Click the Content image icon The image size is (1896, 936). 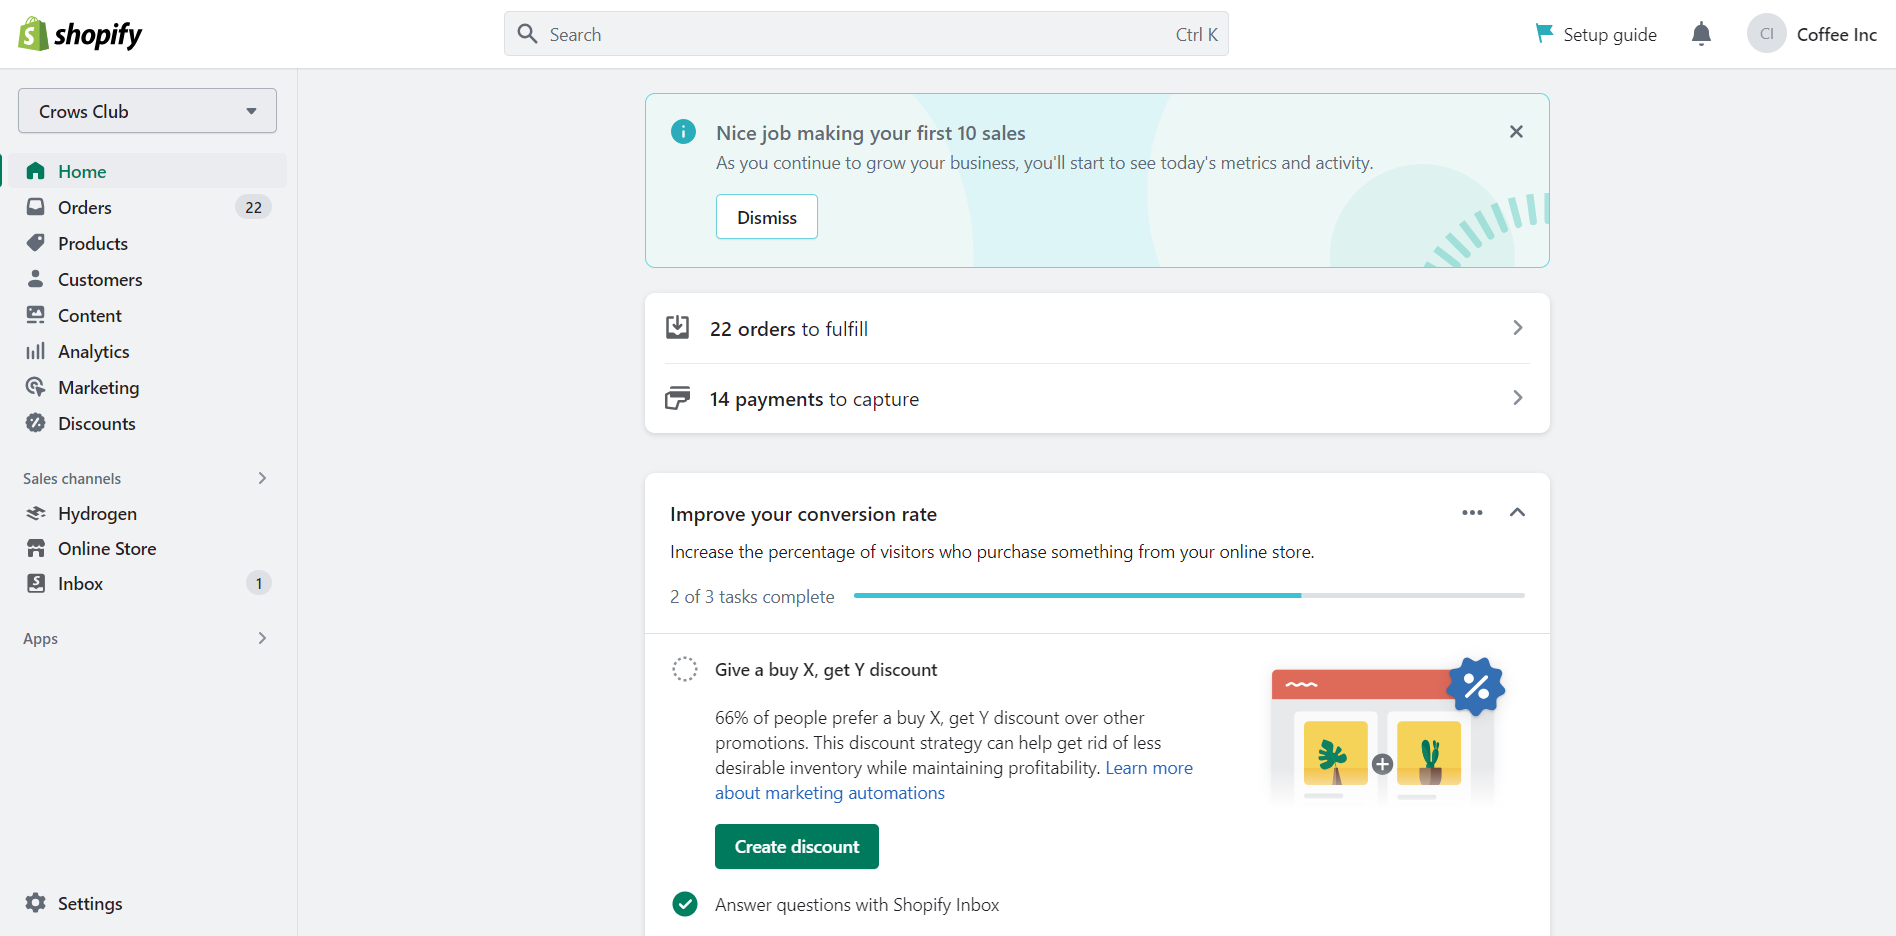click(36, 315)
